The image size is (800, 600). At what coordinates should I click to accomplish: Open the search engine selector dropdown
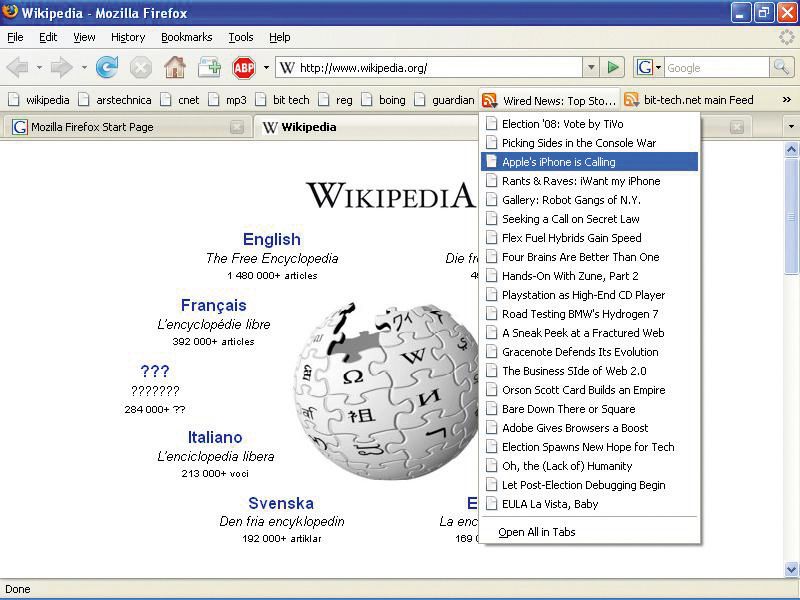(x=658, y=67)
